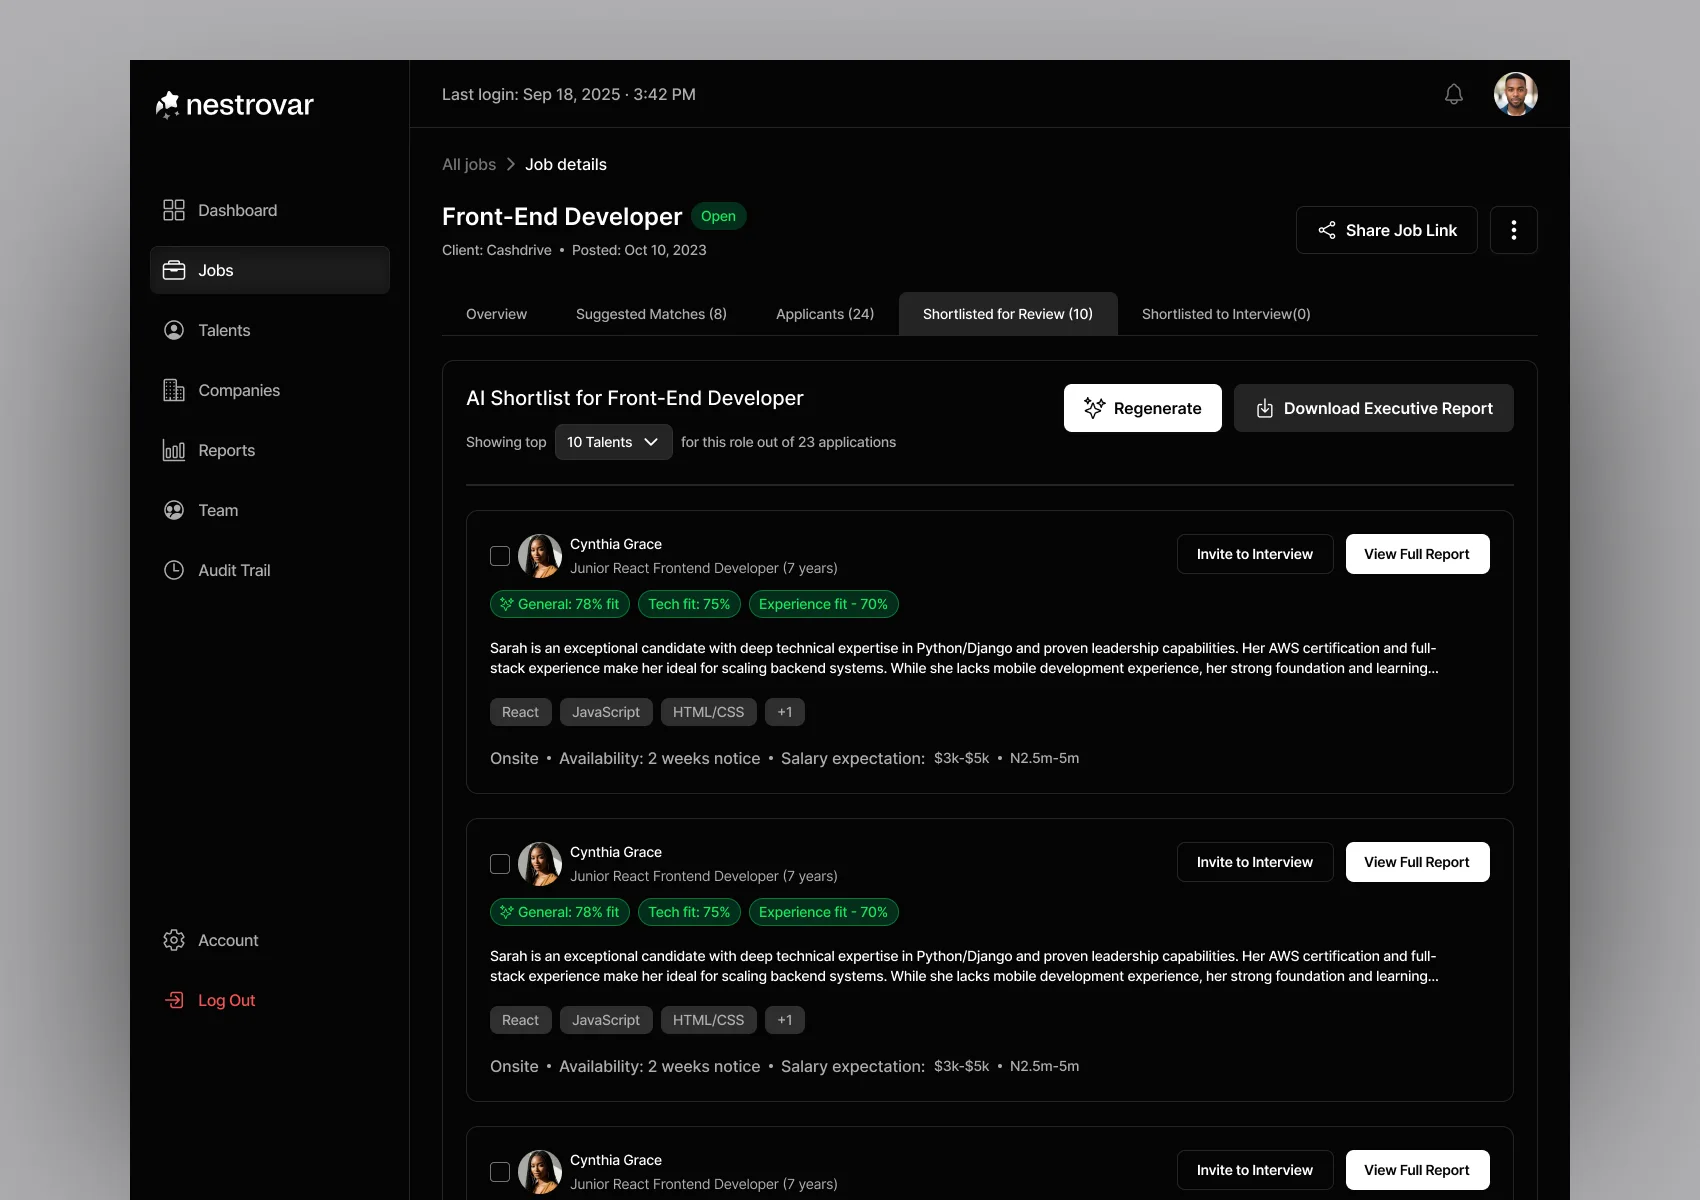Open Shortlisted to Interview(0) tab
Screen dimensions: 1700x1200
[1226, 314]
